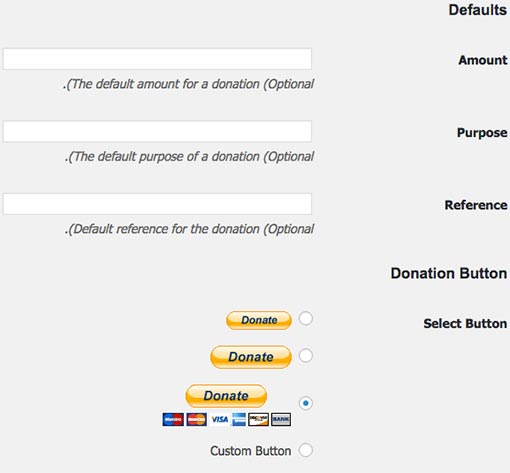The width and height of the screenshot is (510, 473).
Task: Click the MasterCard logo
Action: (x=197, y=419)
